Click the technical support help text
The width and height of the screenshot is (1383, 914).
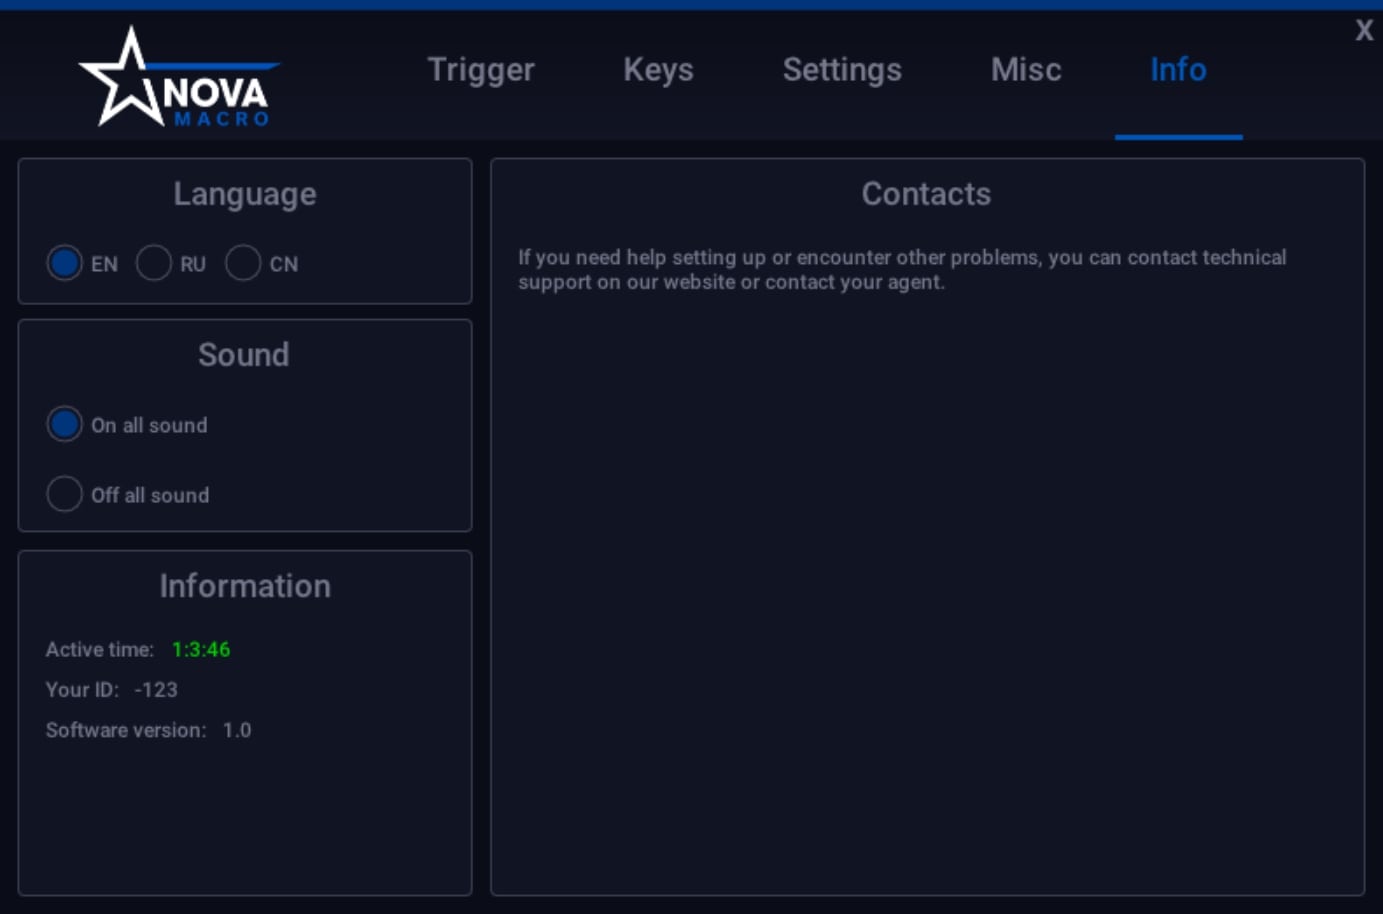900,270
